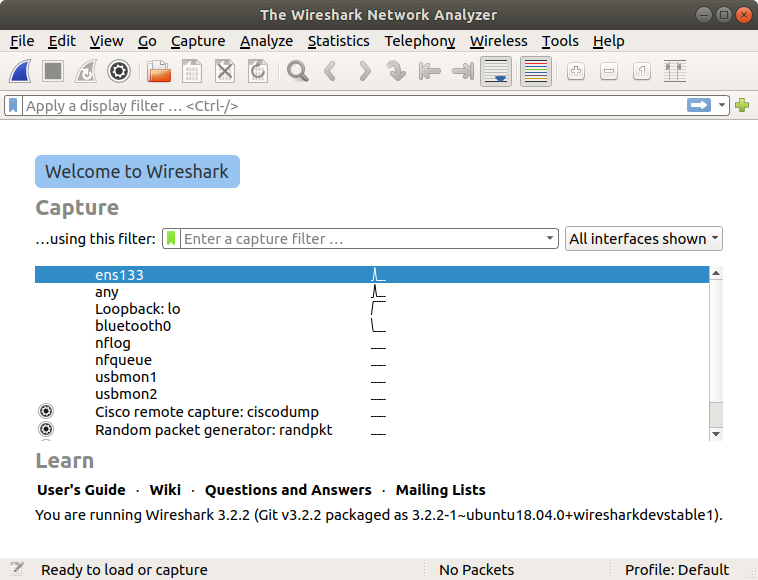Select the usbmon1 interface
The height and width of the screenshot is (580, 758).
point(372,377)
